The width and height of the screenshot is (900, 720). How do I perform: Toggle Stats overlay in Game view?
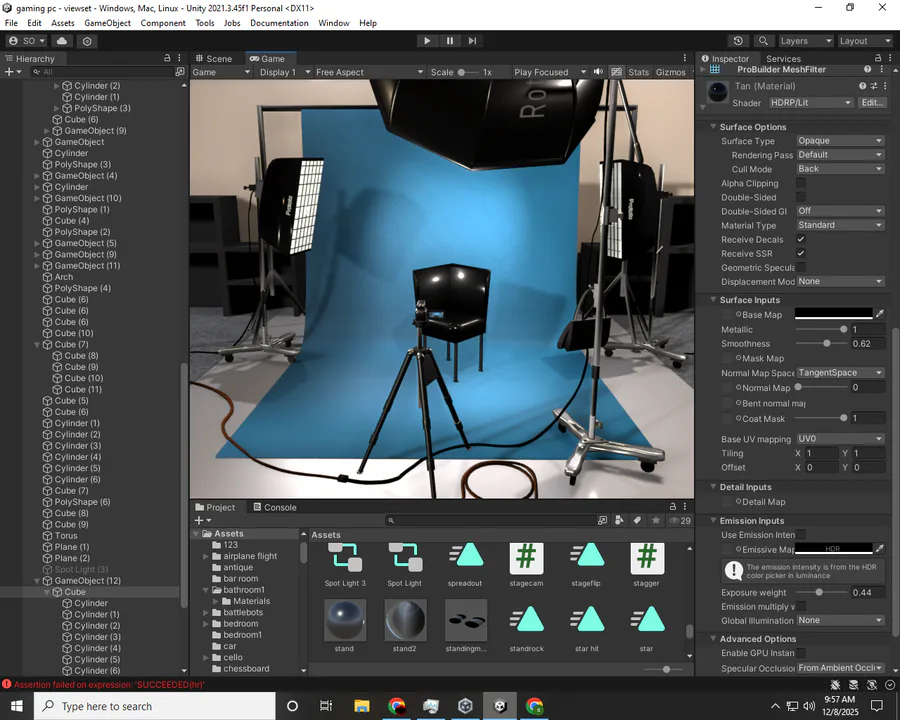638,72
